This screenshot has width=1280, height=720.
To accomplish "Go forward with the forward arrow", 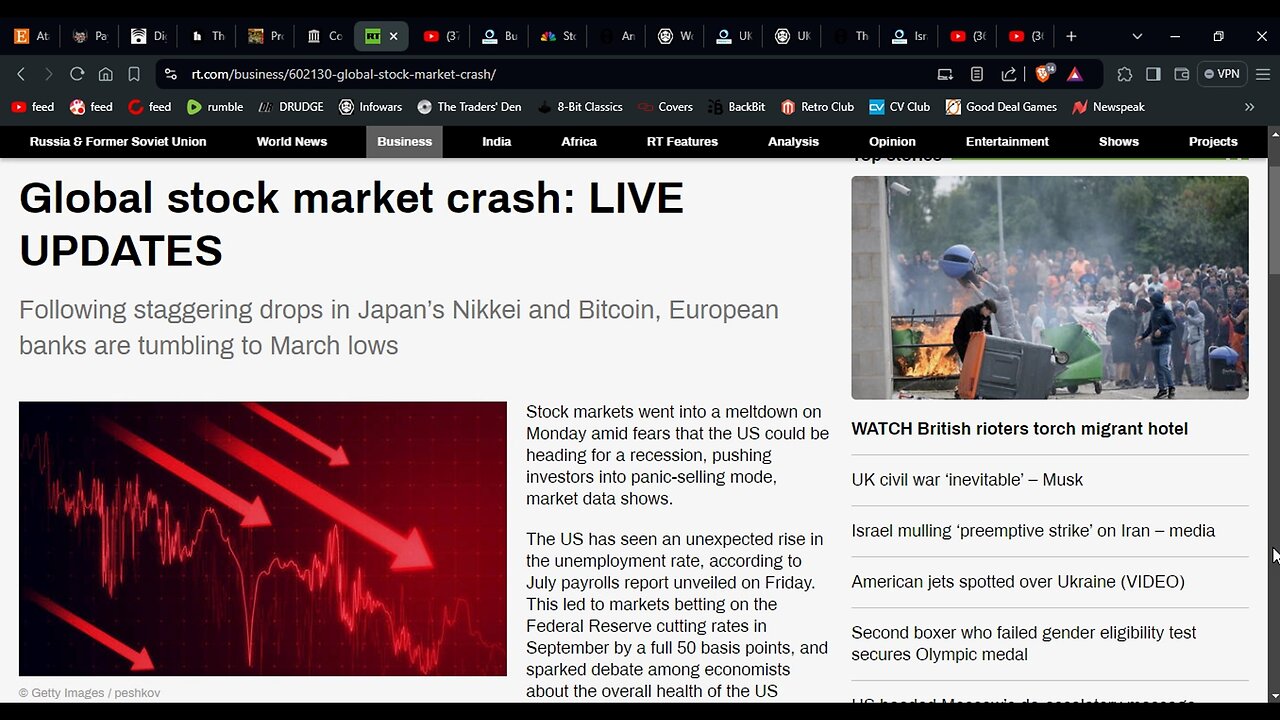I will (x=48, y=74).
